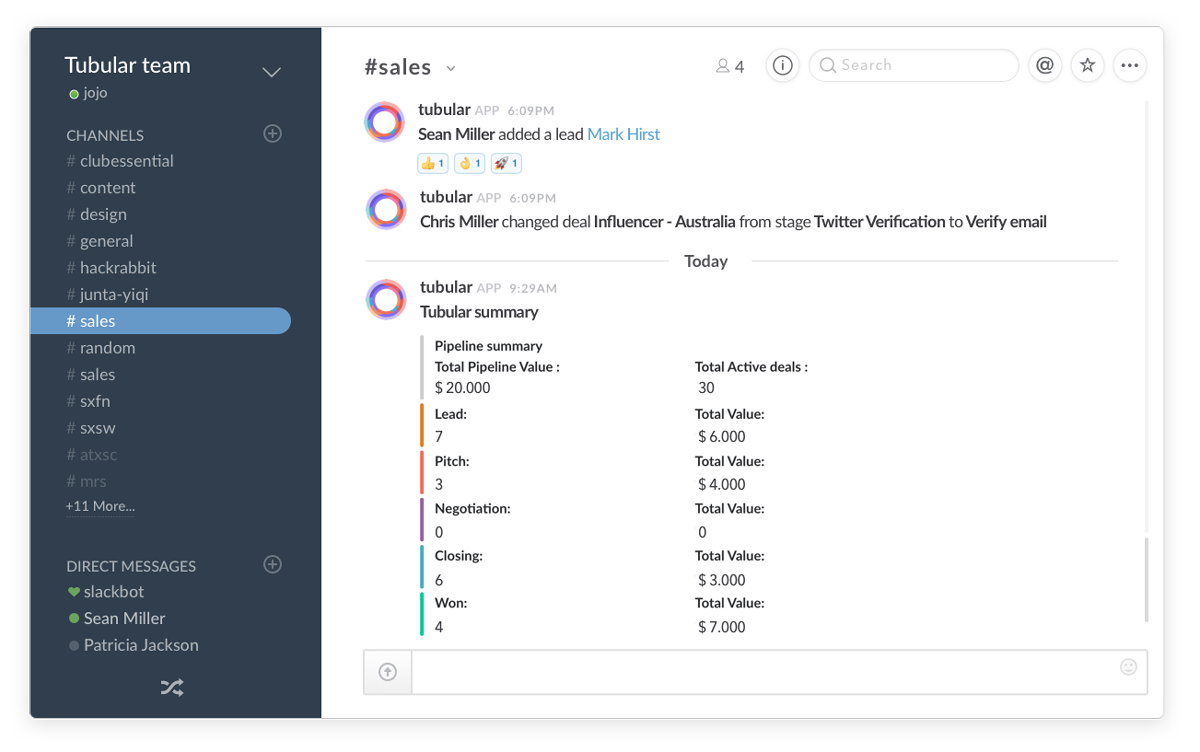Open channel details info icon
This screenshot has height=752, width=1200.
(x=783, y=65)
